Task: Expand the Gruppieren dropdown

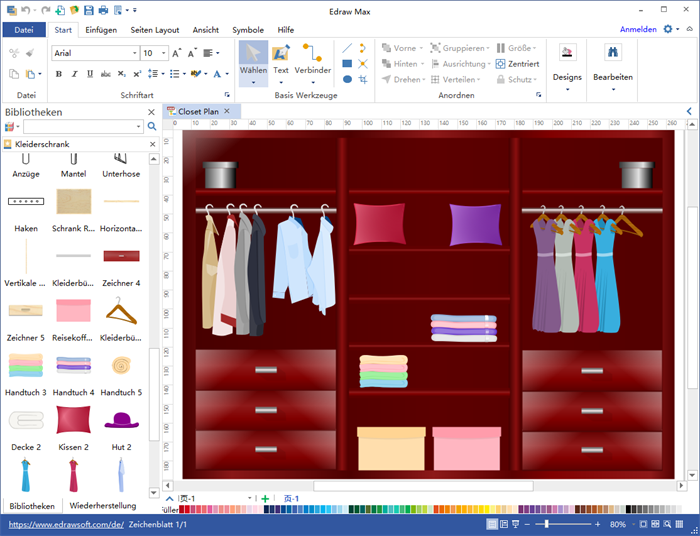Action: pyautogui.click(x=487, y=48)
